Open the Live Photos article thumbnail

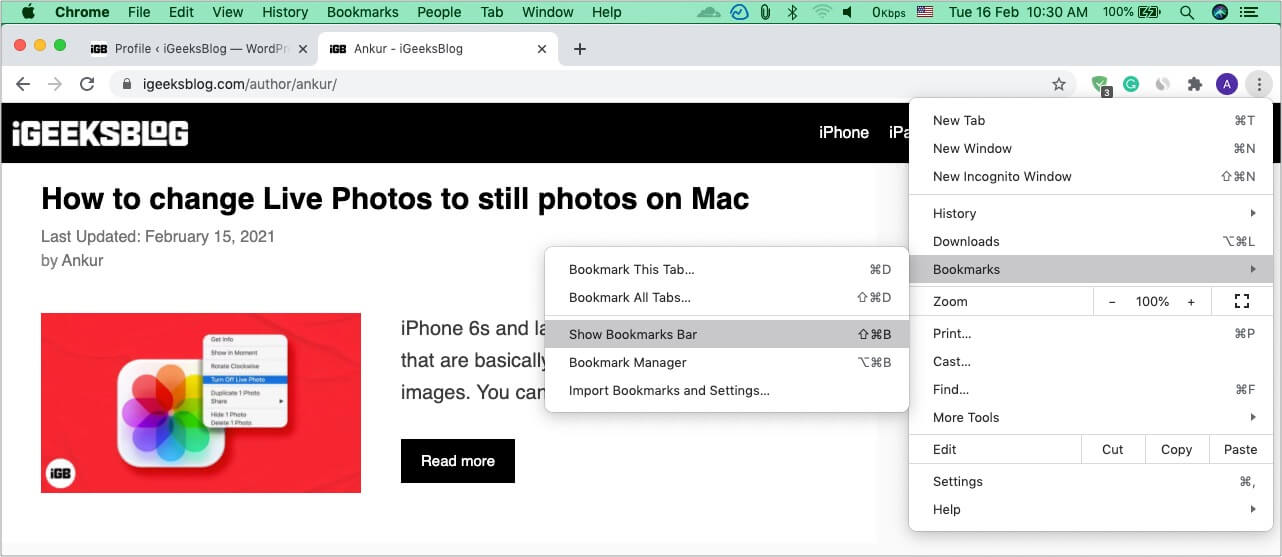201,403
